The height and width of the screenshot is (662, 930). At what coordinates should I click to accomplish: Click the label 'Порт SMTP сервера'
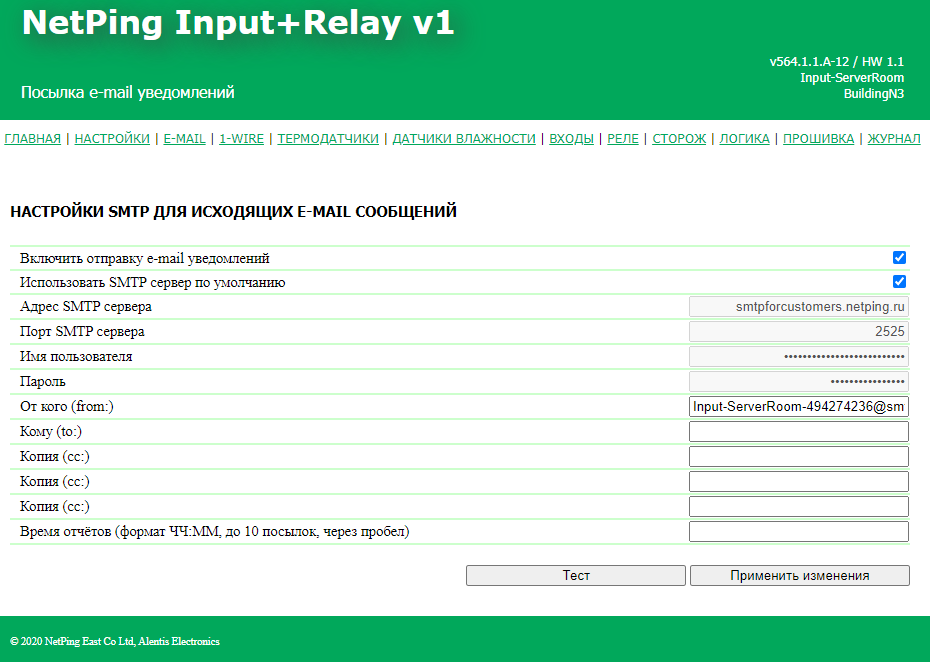tap(82, 332)
